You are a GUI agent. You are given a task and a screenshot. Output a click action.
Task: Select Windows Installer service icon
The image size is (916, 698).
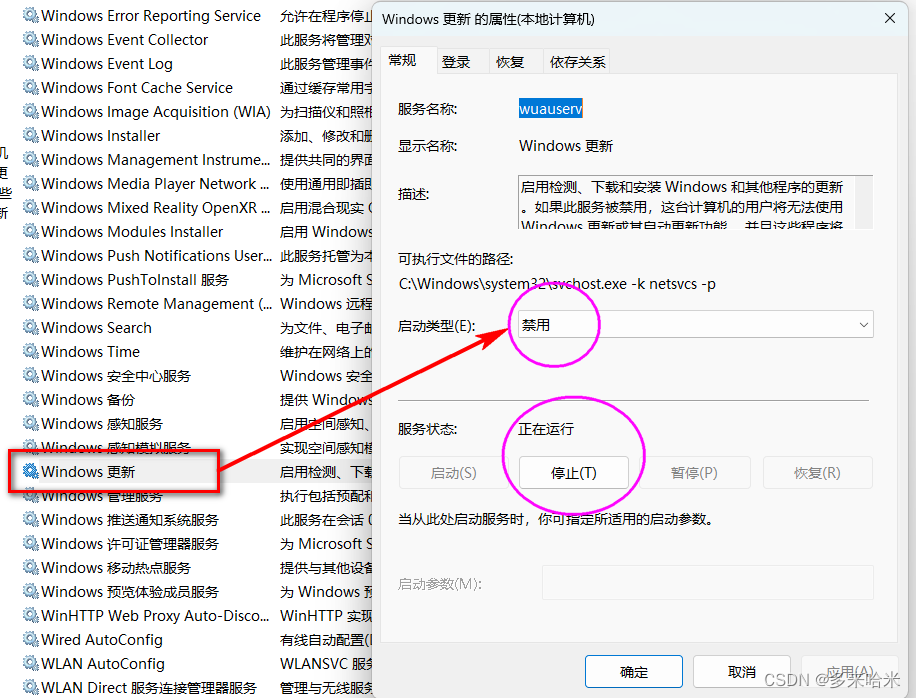pyautogui.click(x=30, y=135)
